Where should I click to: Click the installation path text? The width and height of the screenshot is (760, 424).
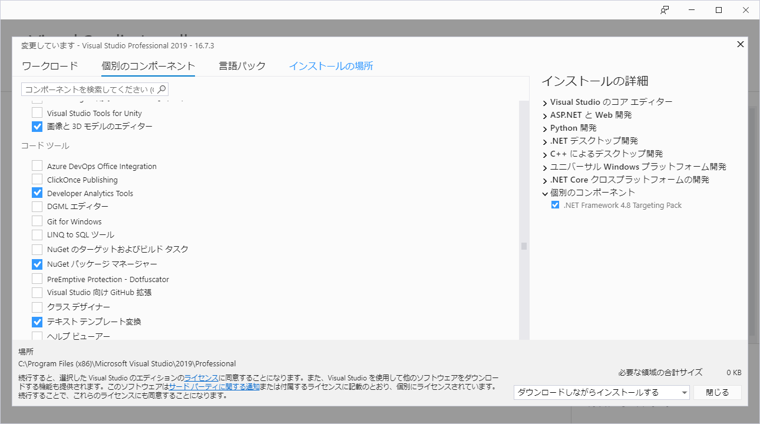[x=127, y=363]
